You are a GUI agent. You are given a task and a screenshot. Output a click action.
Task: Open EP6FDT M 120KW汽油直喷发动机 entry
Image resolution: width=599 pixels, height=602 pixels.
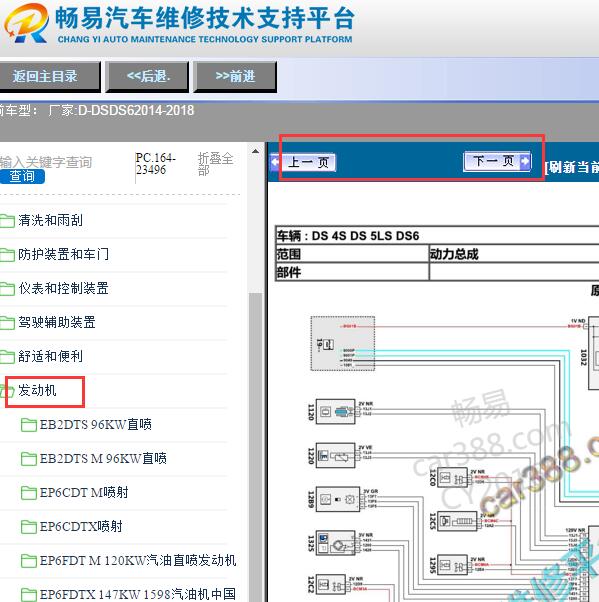click(x=138, y=561)
